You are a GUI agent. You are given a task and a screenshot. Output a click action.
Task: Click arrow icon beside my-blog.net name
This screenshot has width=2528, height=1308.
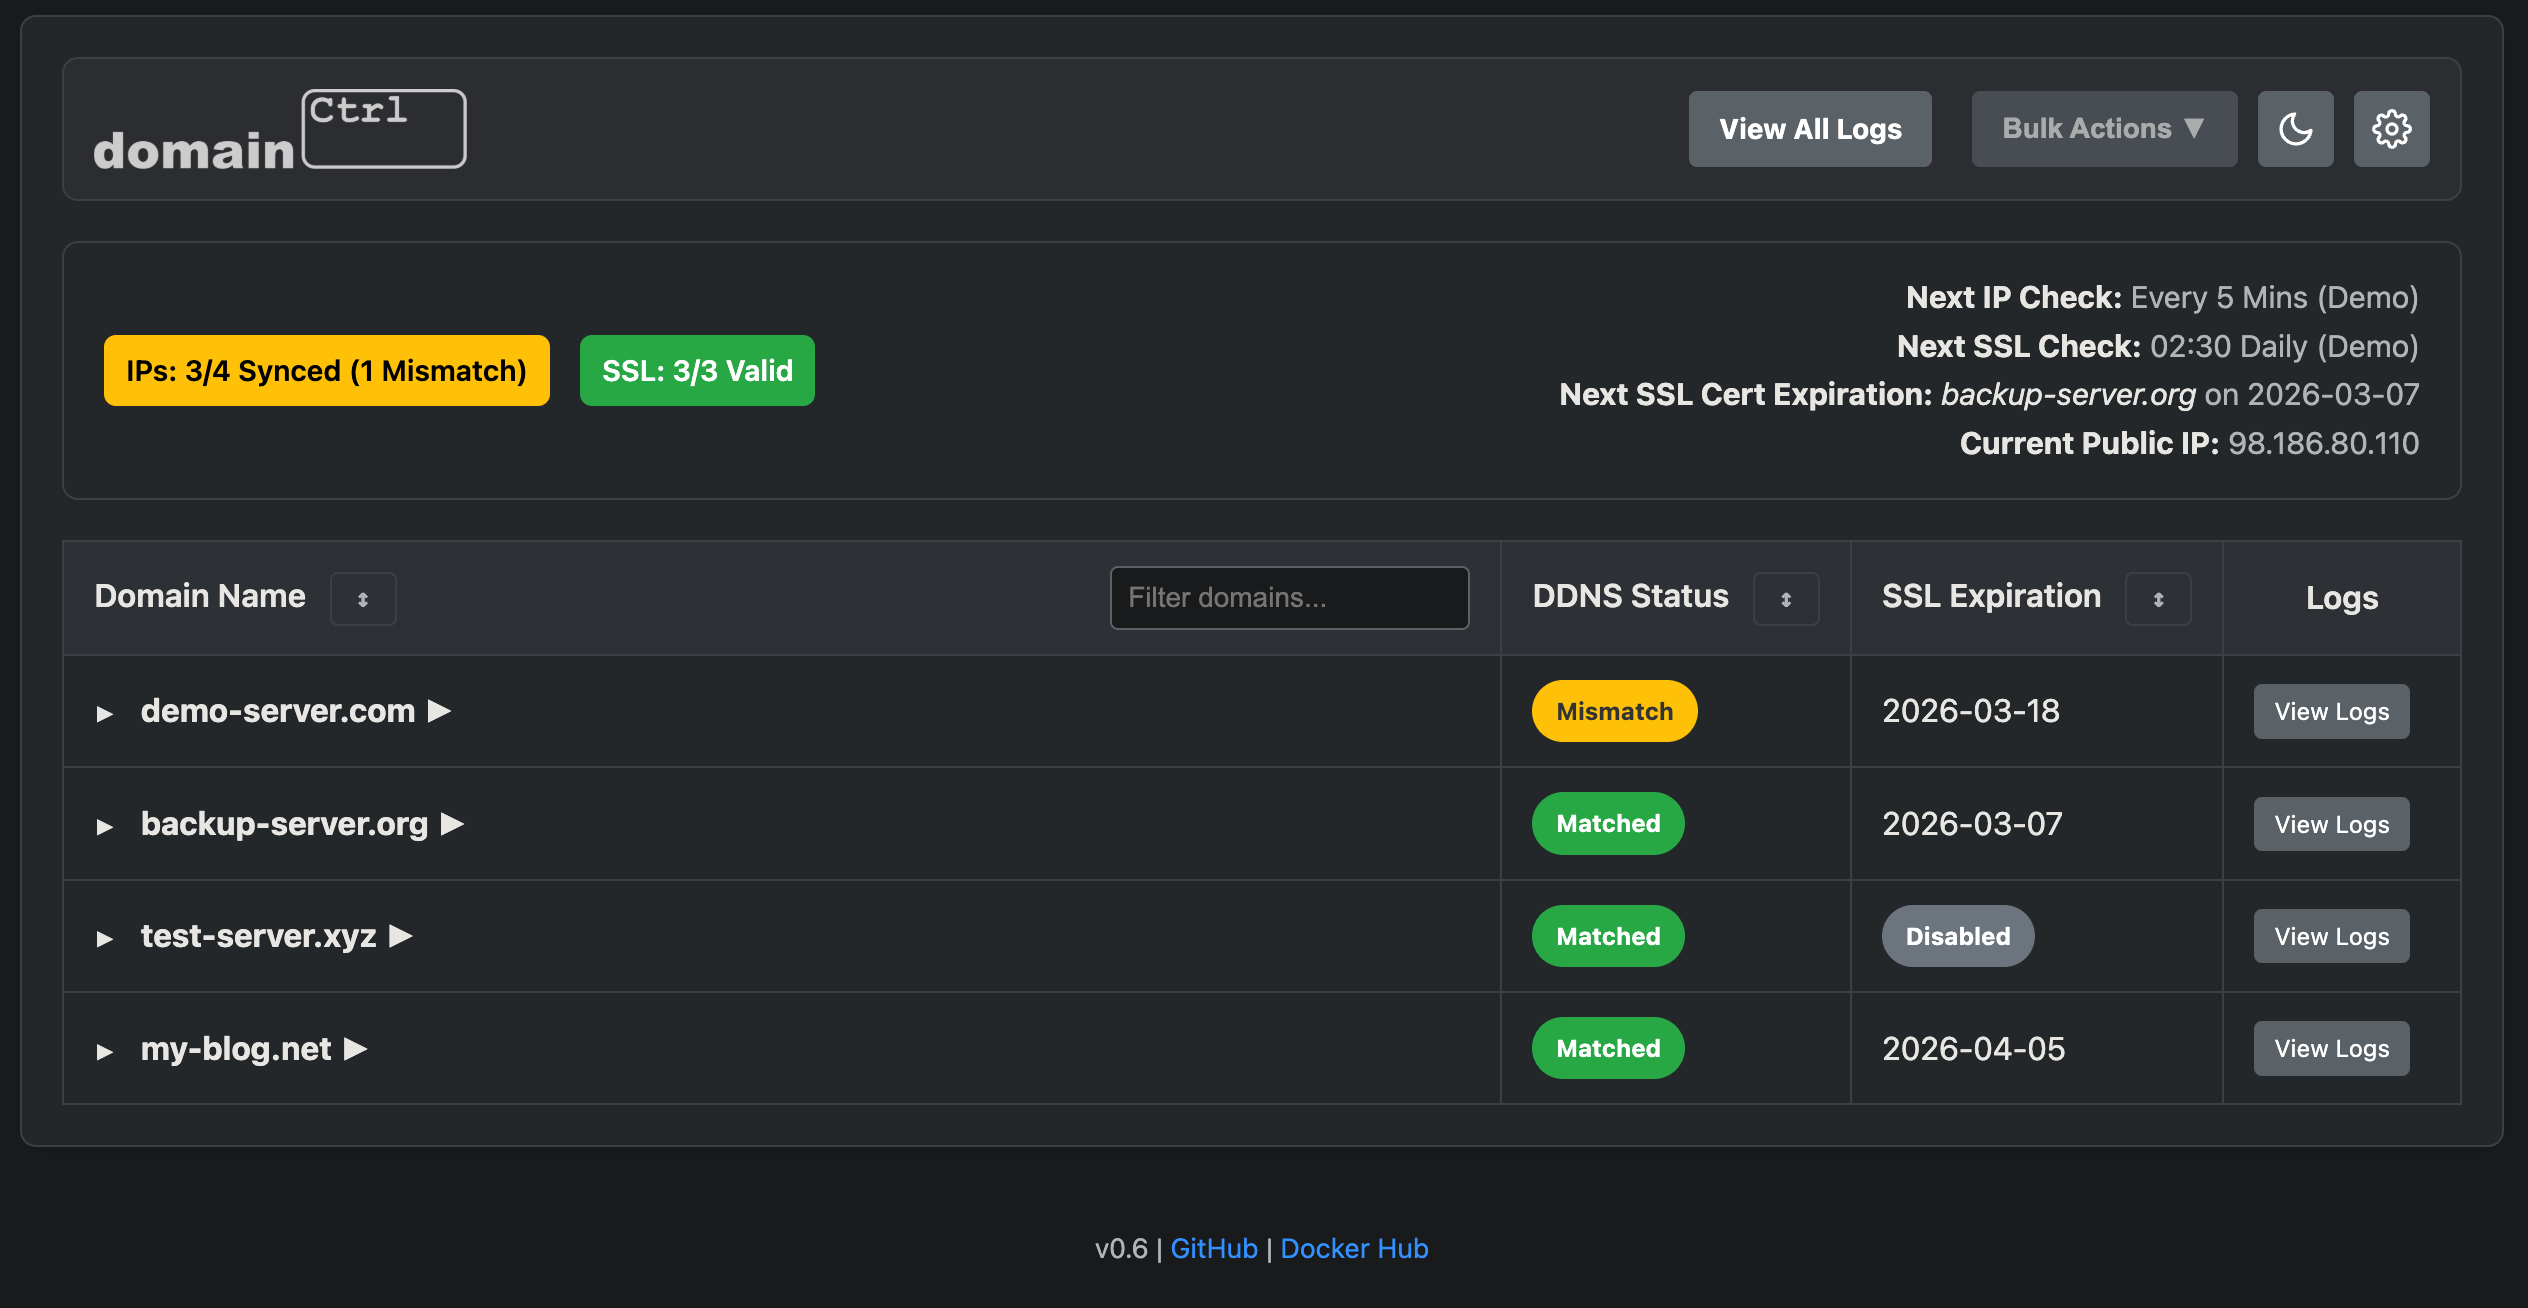point(356,1049)
